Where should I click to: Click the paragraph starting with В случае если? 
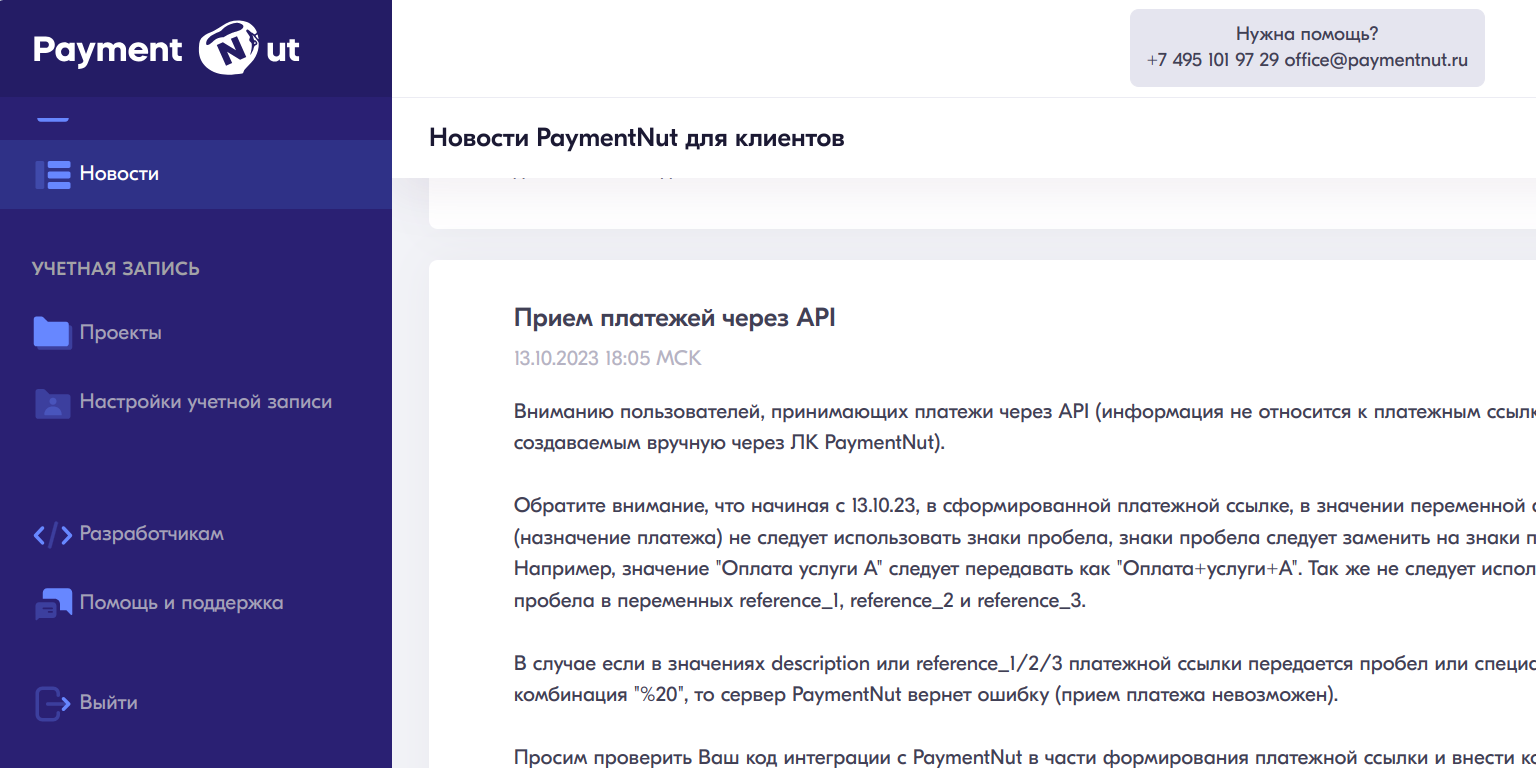pos(1025,679)
